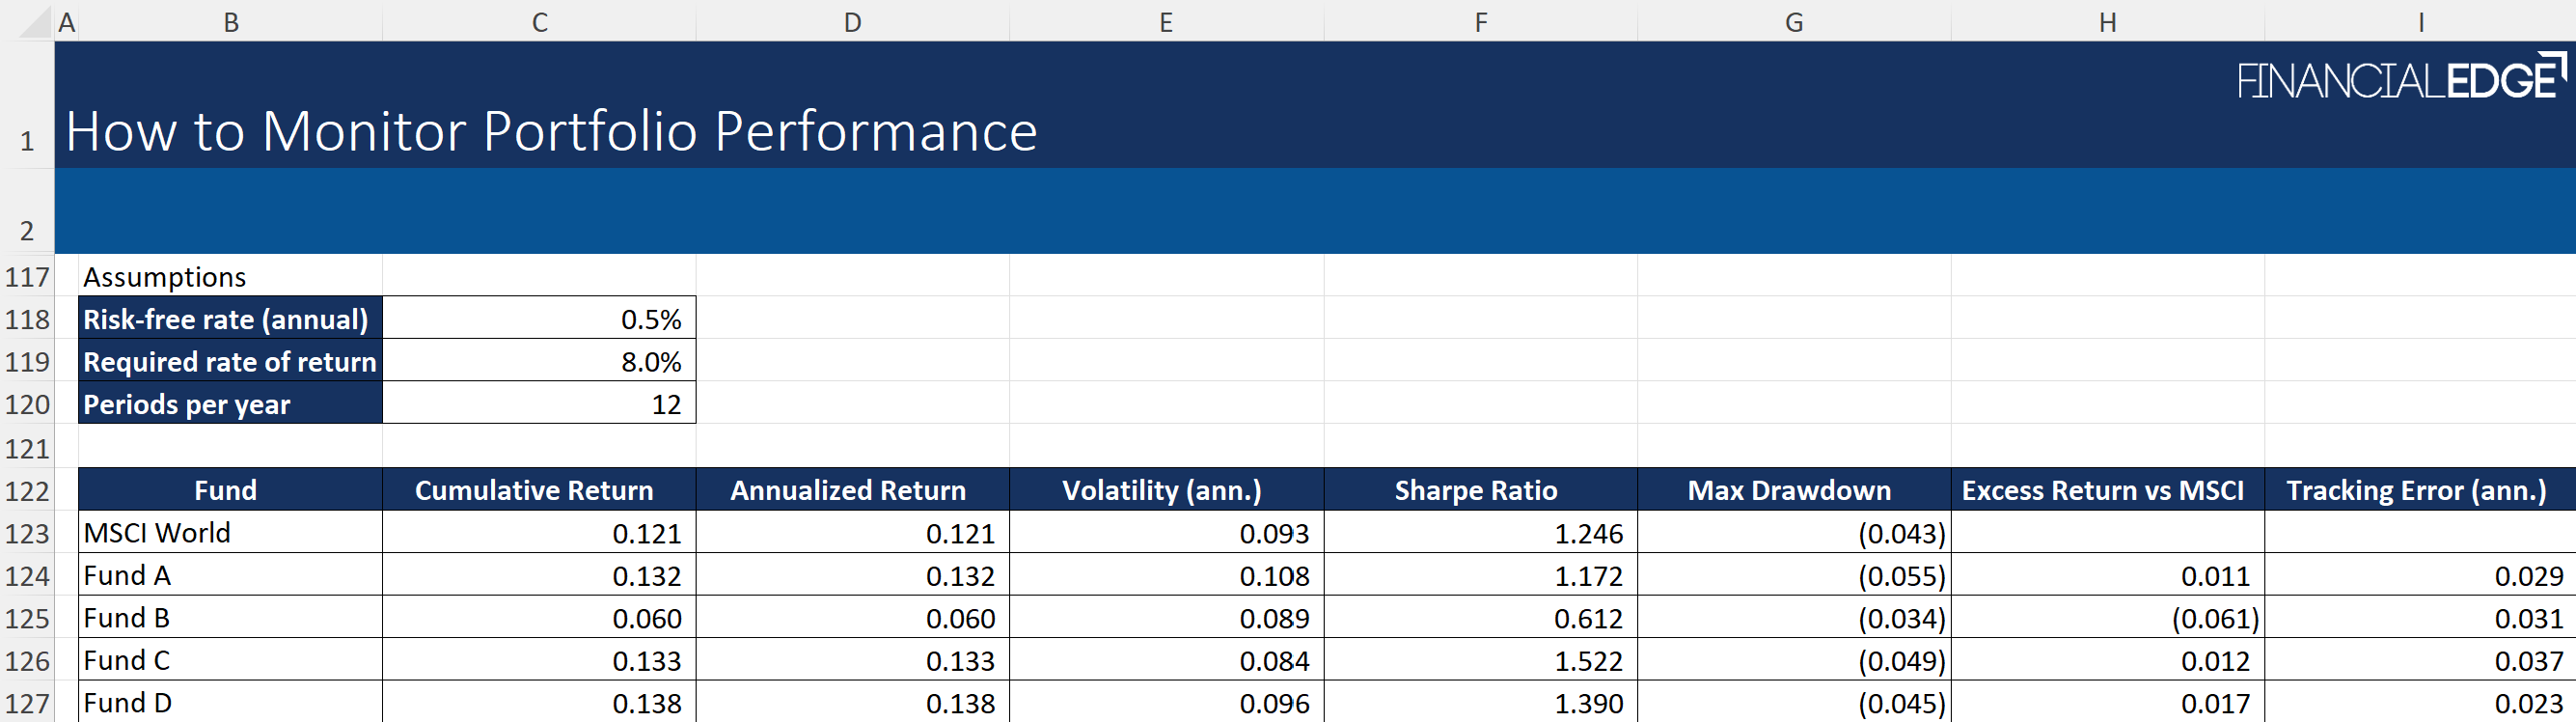Select column C header
2576x722 pixels.
[539, 22]
